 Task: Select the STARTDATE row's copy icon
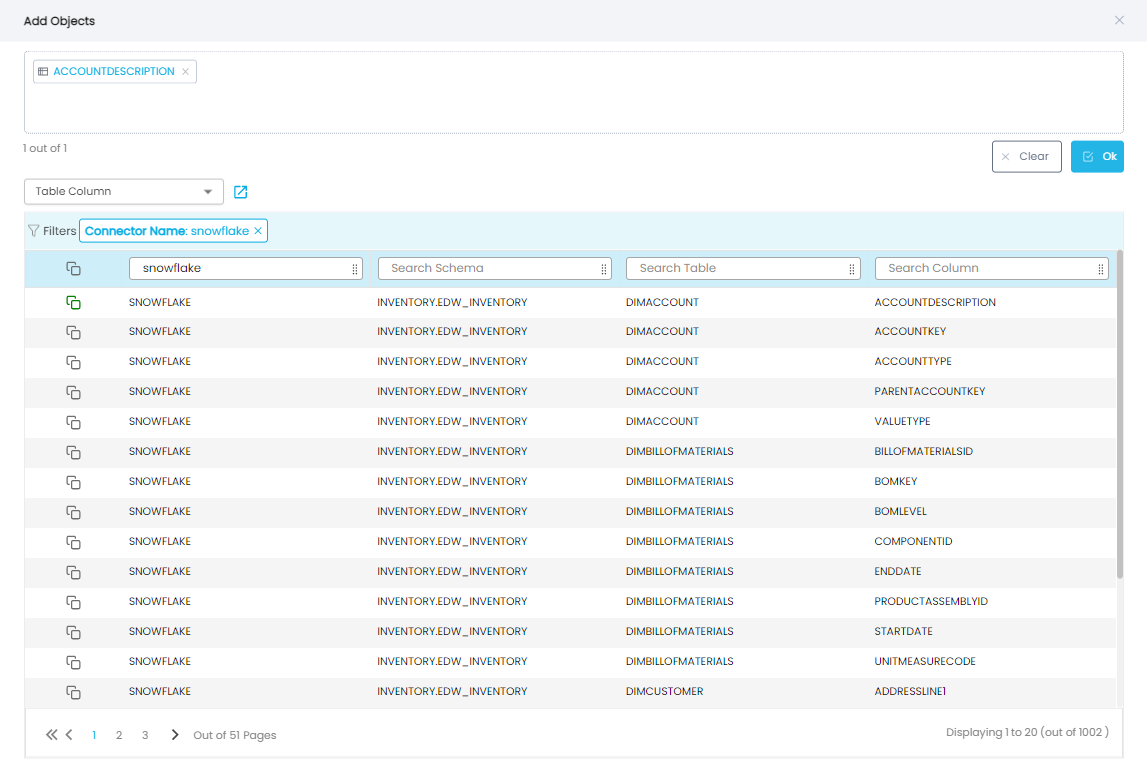(73, 633)
